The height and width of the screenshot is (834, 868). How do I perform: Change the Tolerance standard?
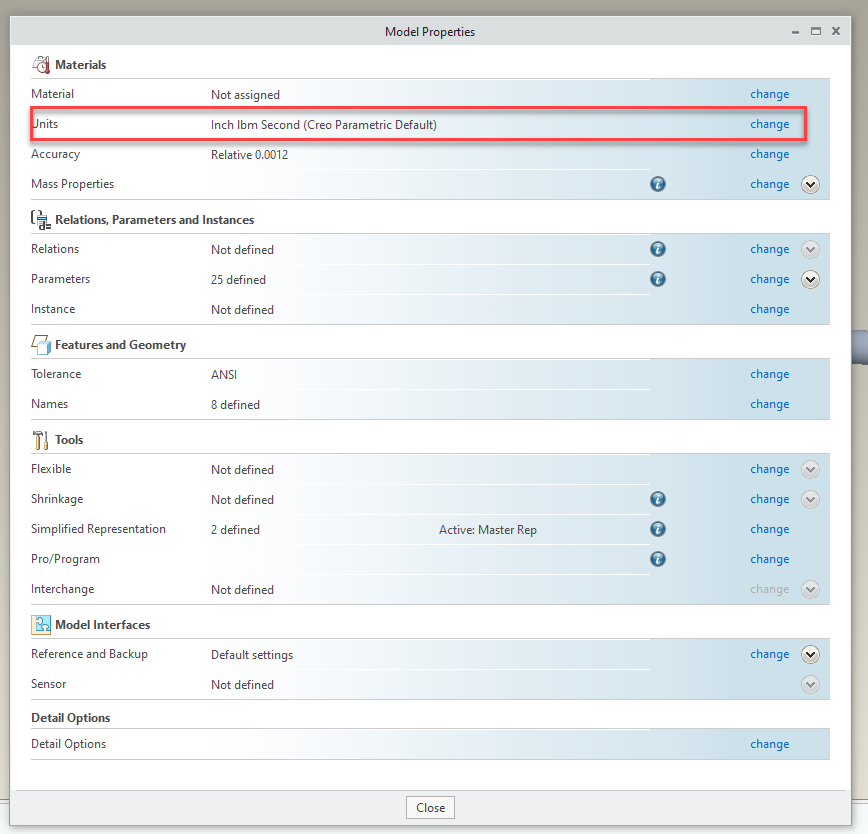[769, 374]
